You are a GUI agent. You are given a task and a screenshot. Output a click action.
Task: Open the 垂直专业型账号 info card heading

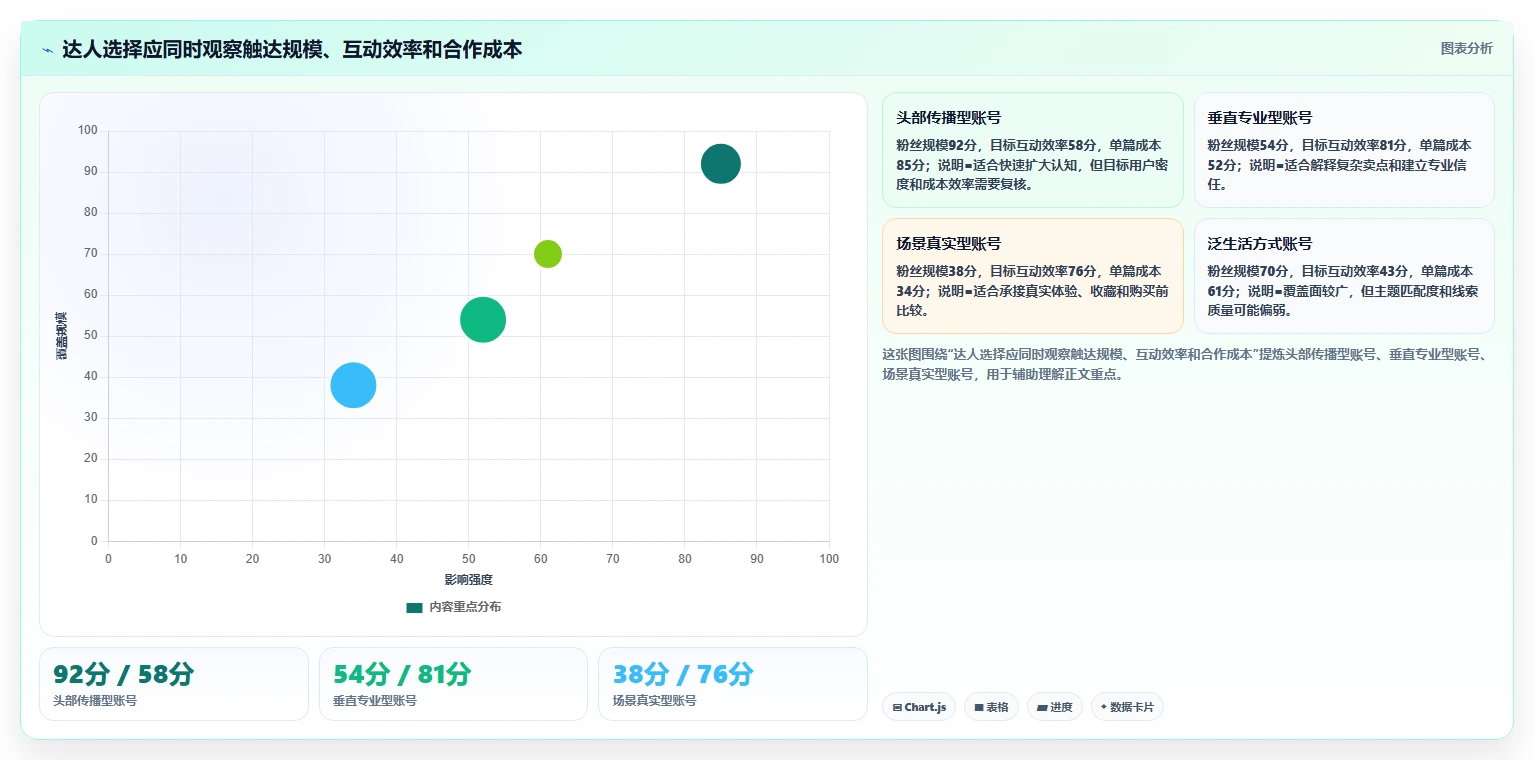click(x=1260, y=117)
